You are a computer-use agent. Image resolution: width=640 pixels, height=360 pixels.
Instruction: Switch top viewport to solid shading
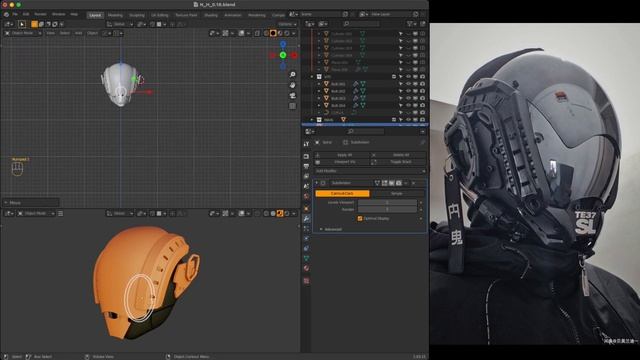tap(273, 33)
